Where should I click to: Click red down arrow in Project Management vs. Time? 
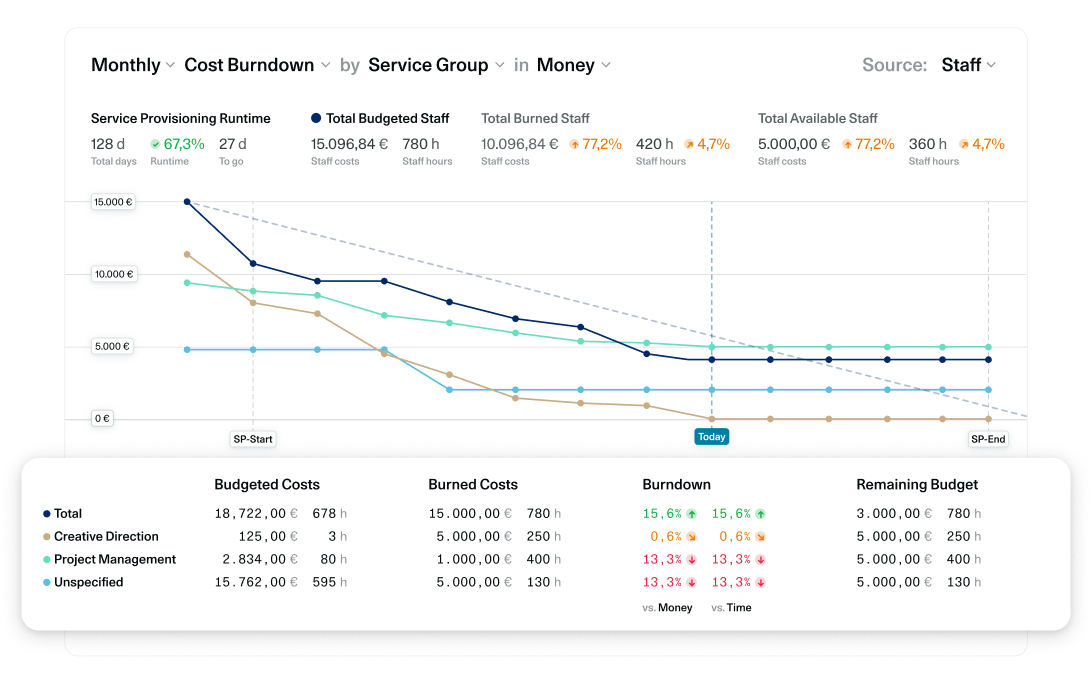tap(760, 559)
